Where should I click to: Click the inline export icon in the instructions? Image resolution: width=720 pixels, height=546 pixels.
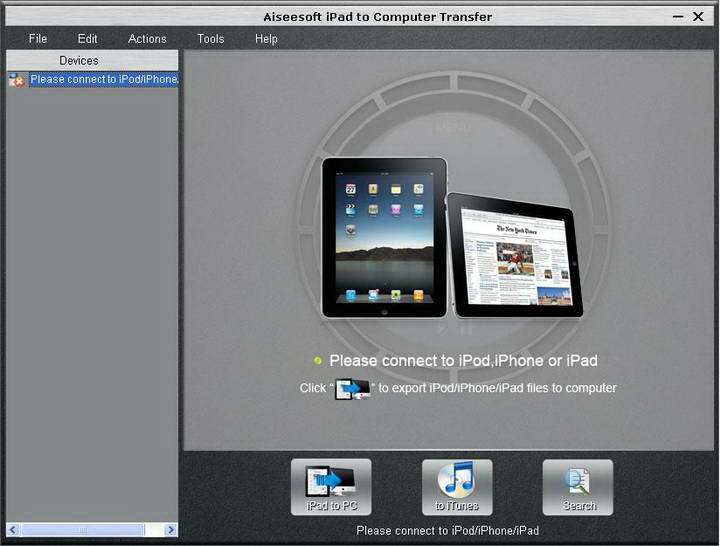coord(352,389)
